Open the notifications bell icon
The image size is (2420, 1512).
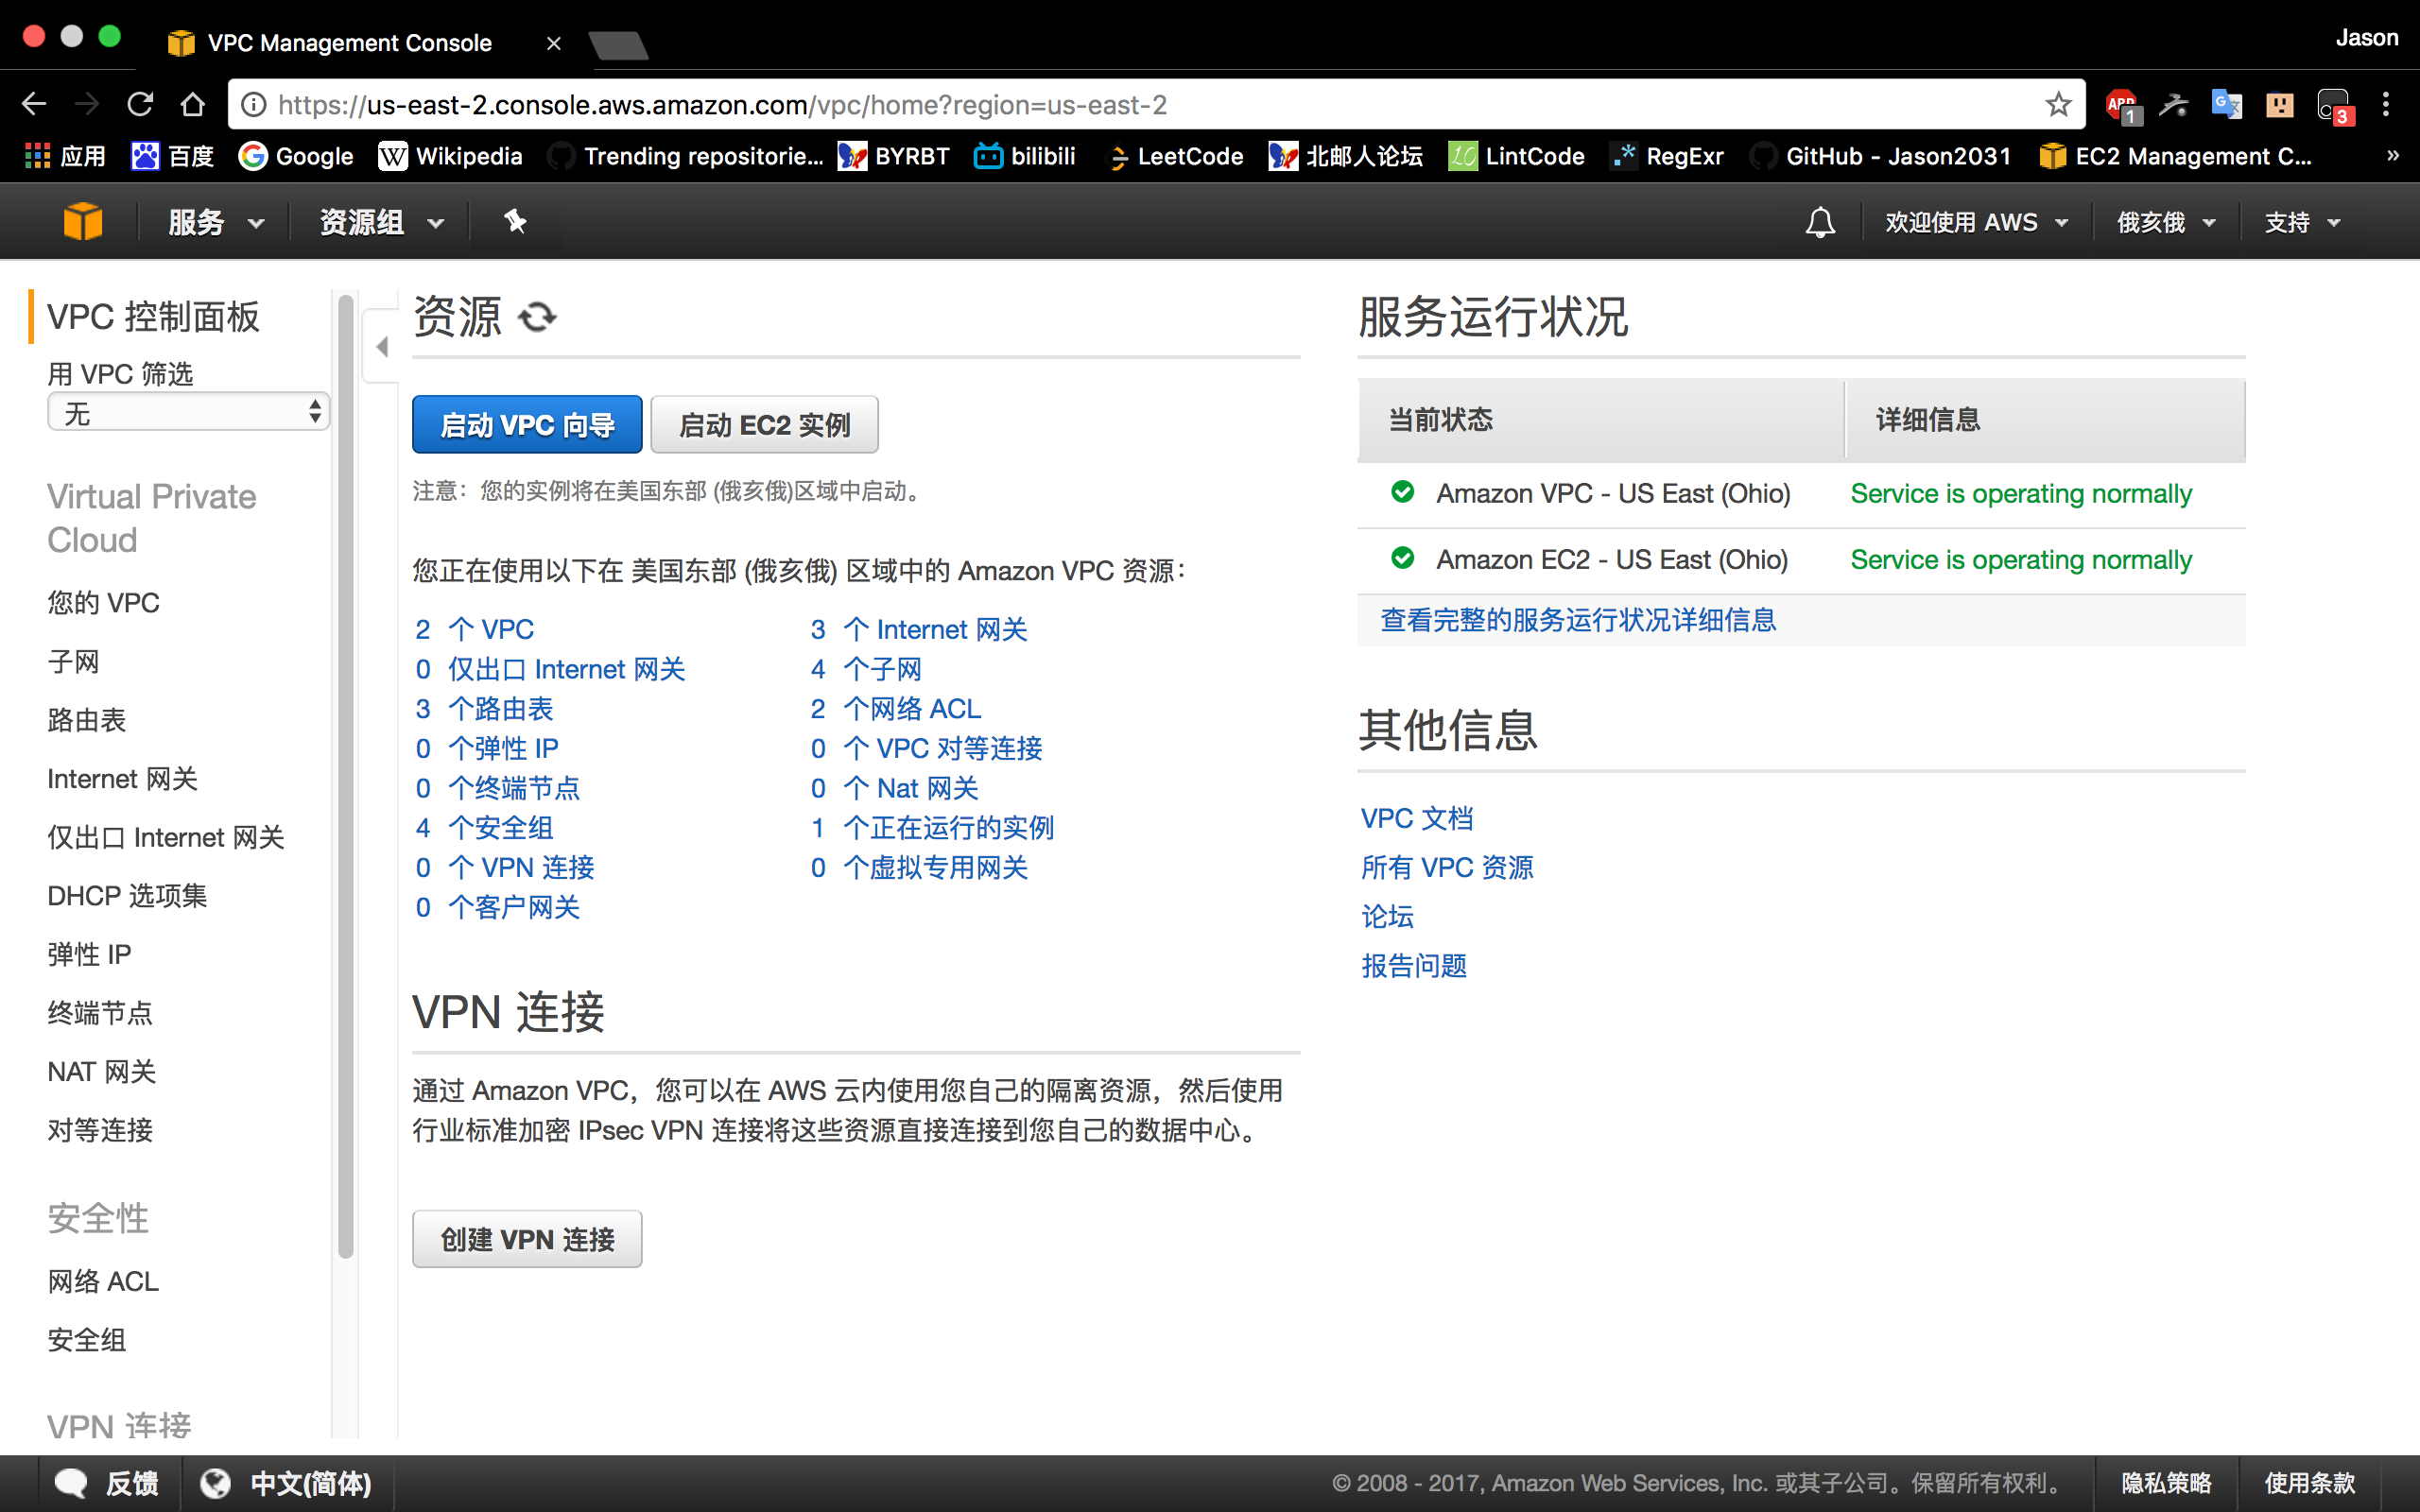point(1820,222)
